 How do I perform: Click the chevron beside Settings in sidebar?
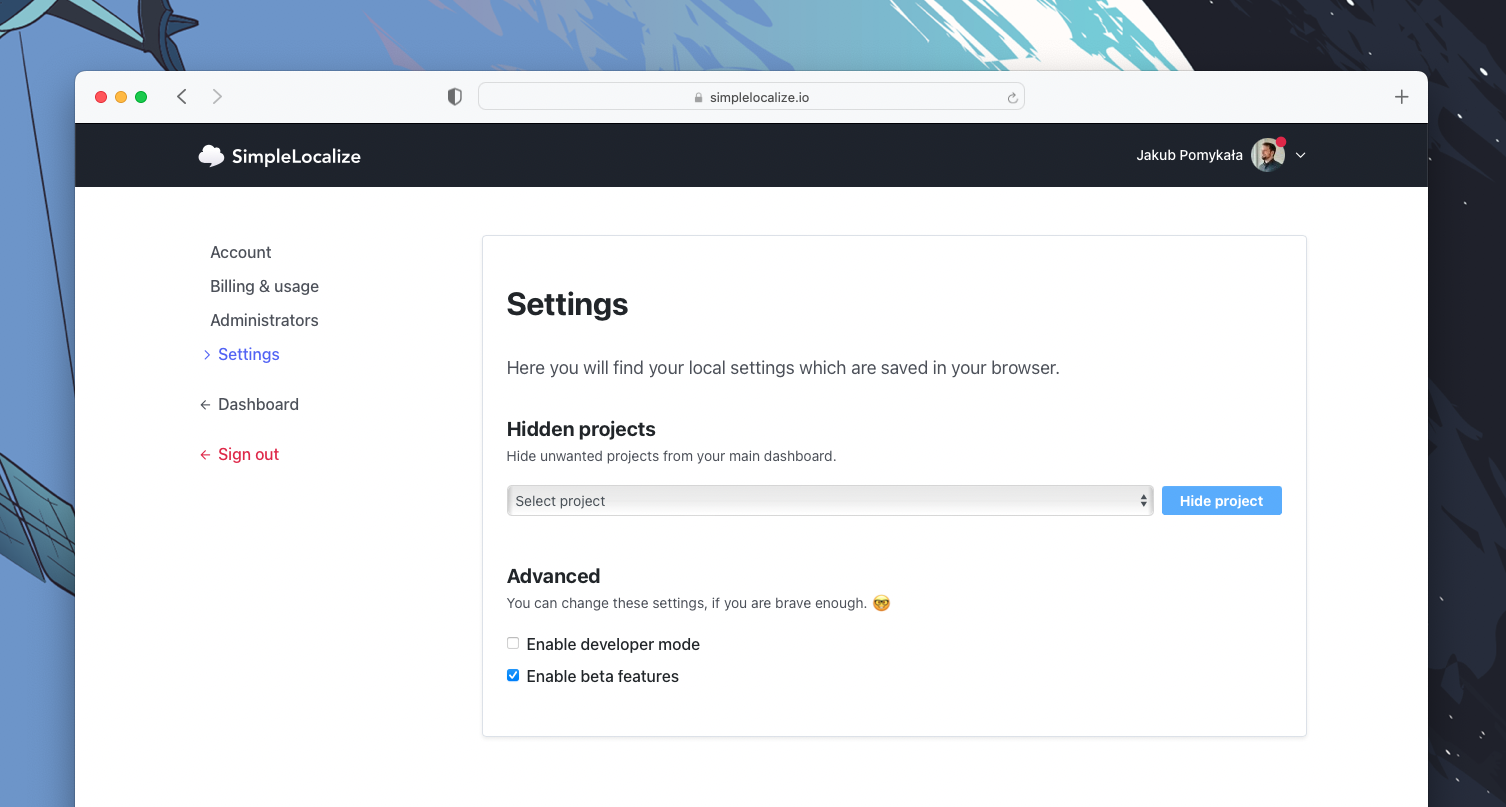206,354
